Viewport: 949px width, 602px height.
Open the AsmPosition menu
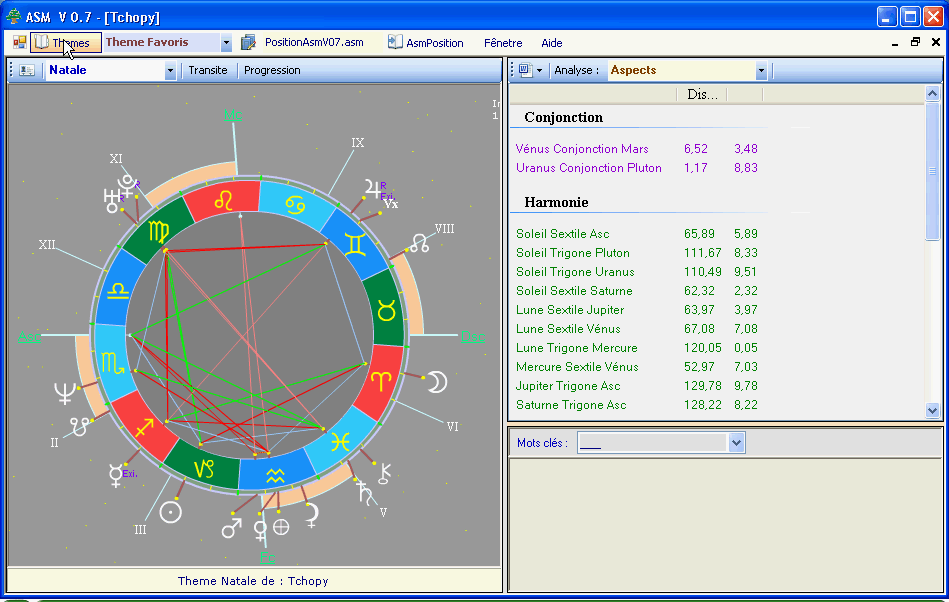[x=435, y=43]
